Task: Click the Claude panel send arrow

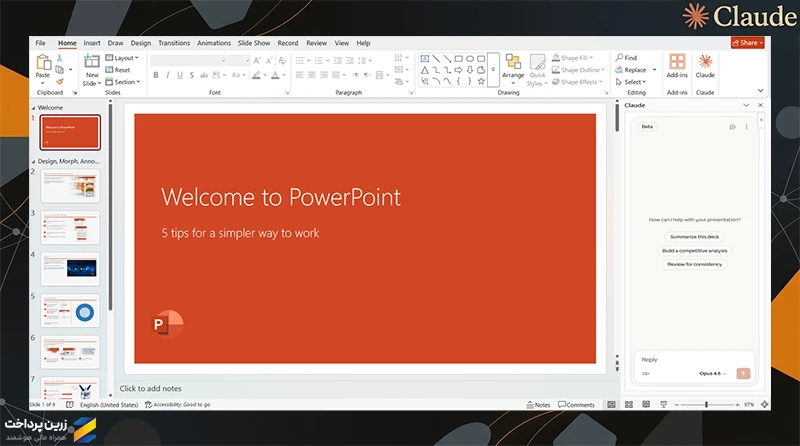Action: point(743,374)
